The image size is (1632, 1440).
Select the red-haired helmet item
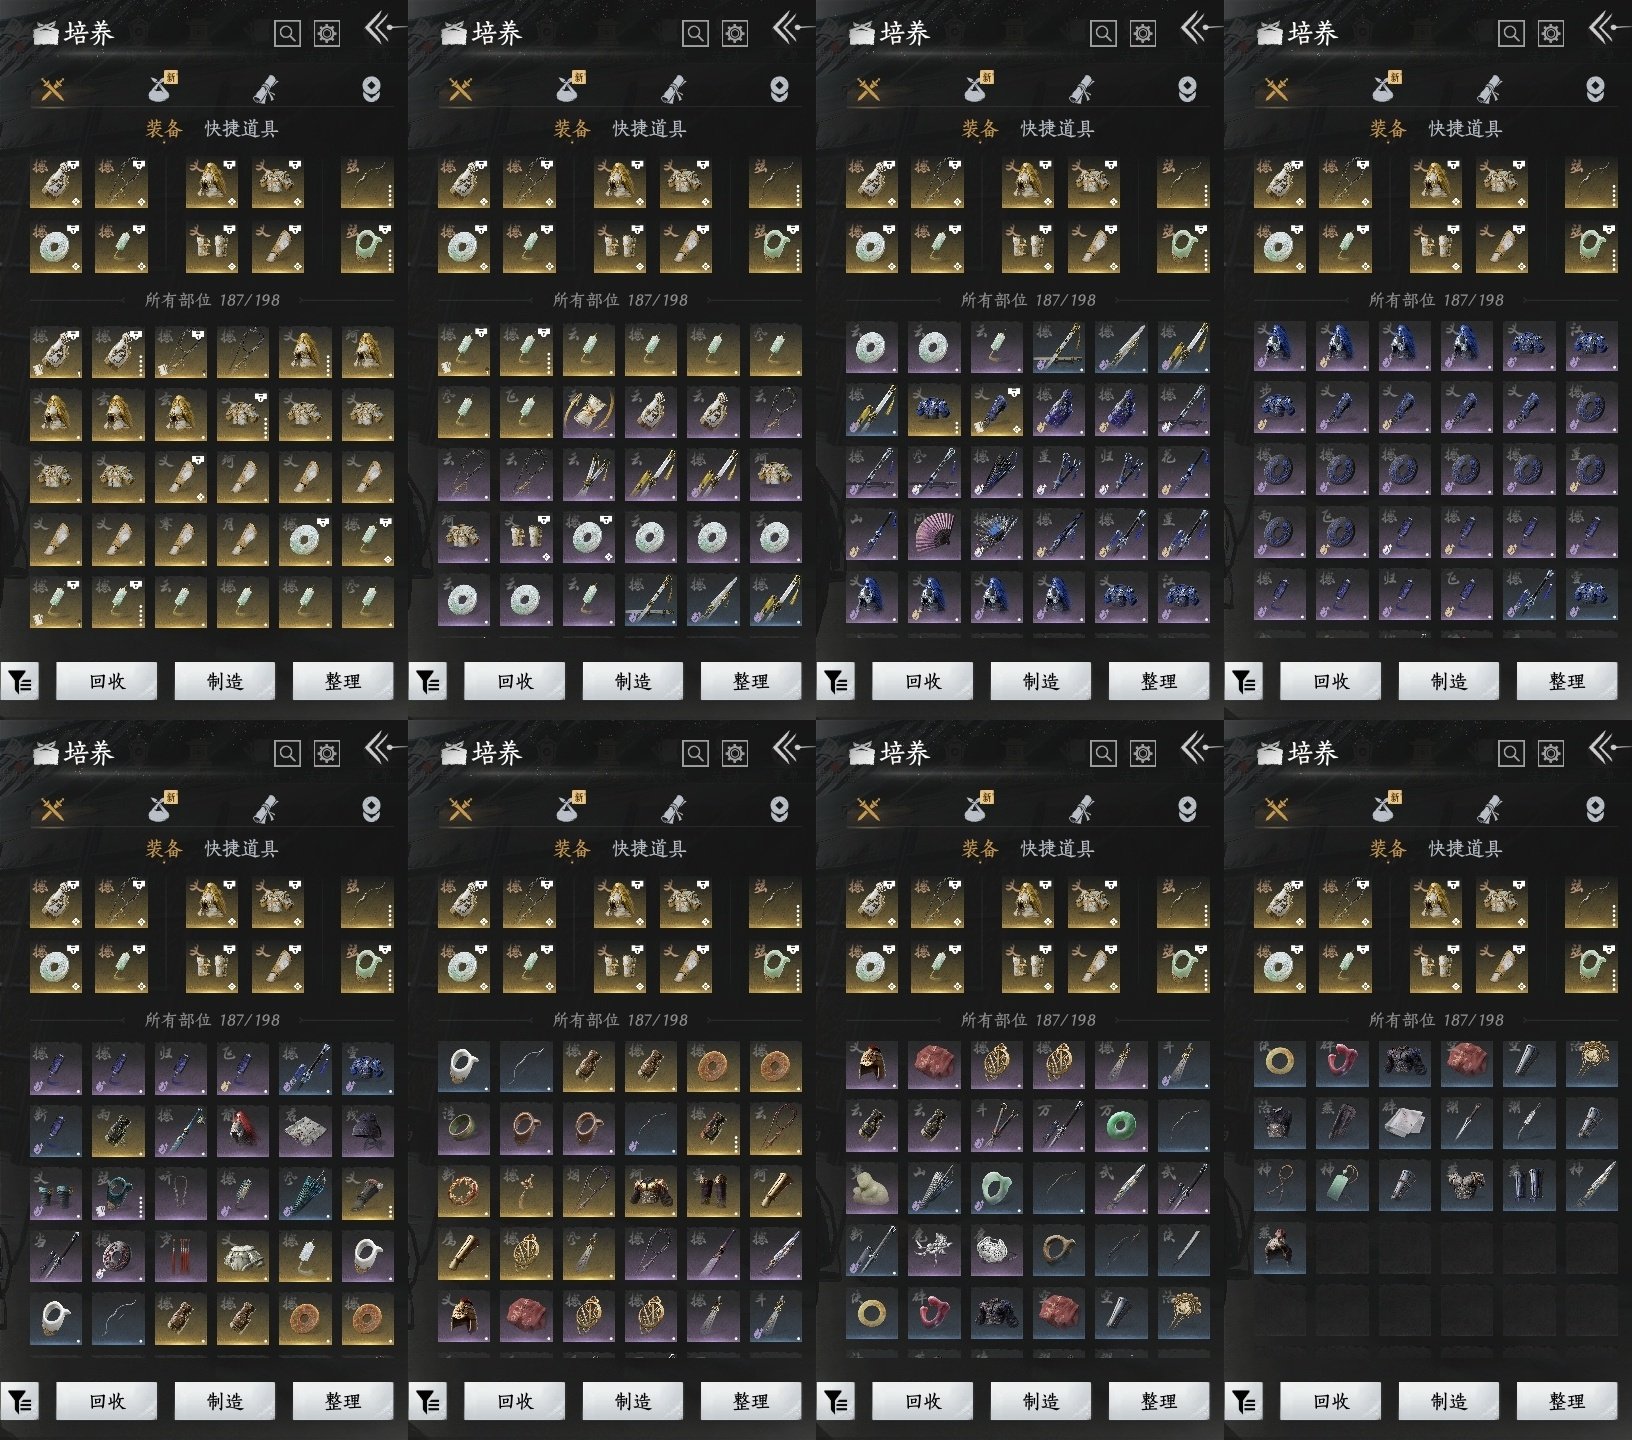click(x=243, y=1130)
